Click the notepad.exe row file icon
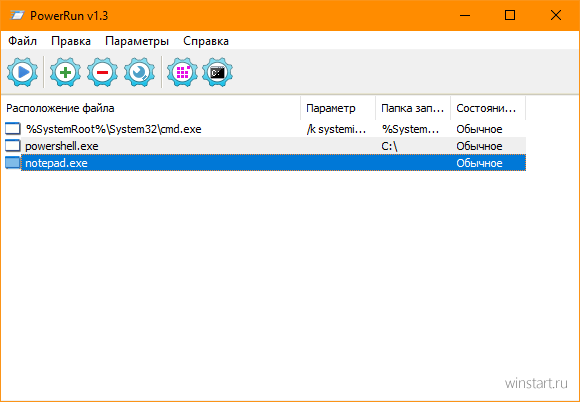This screenshot has height=402, width=580. point(13,163)
